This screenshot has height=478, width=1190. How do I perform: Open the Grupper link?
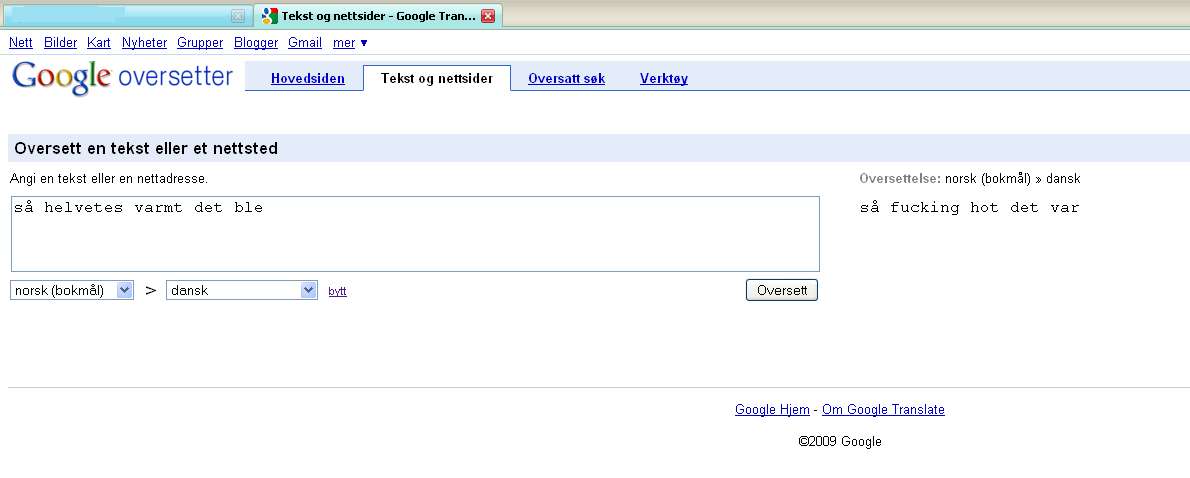coord(200,42)
